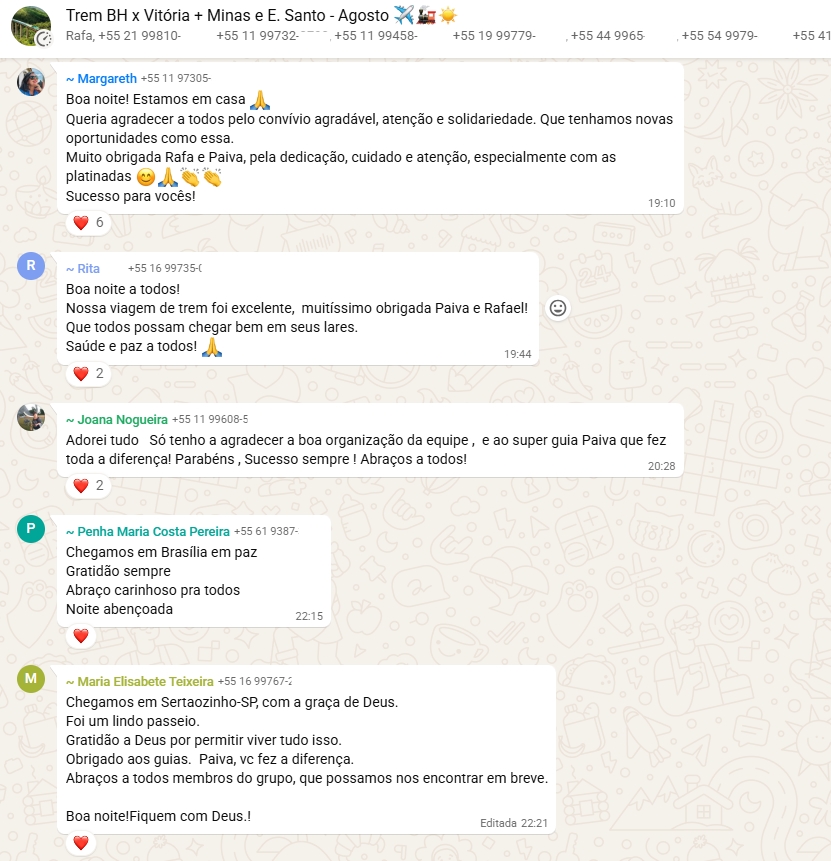This screenshot has height=861, width=831.
Task: Click heart reaction under Maria Elisabete's message
Action: [x=81, y=843]
